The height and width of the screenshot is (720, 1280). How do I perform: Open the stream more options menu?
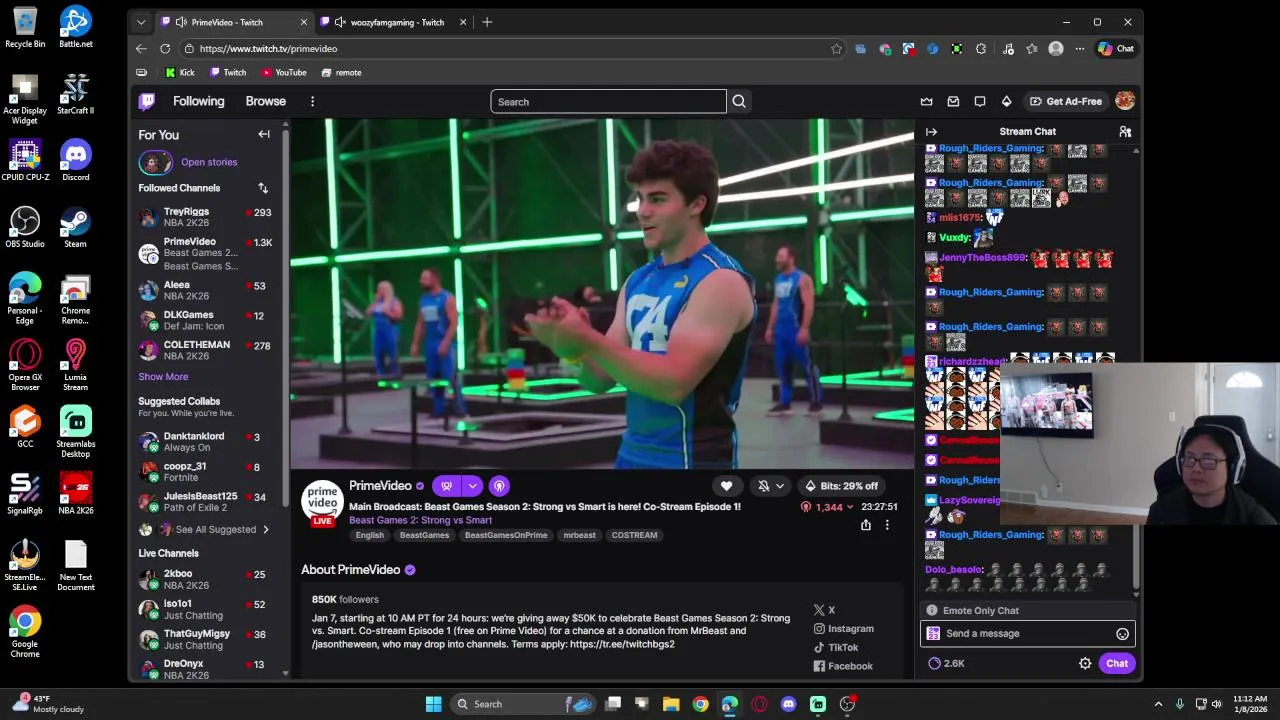[886, 525]
